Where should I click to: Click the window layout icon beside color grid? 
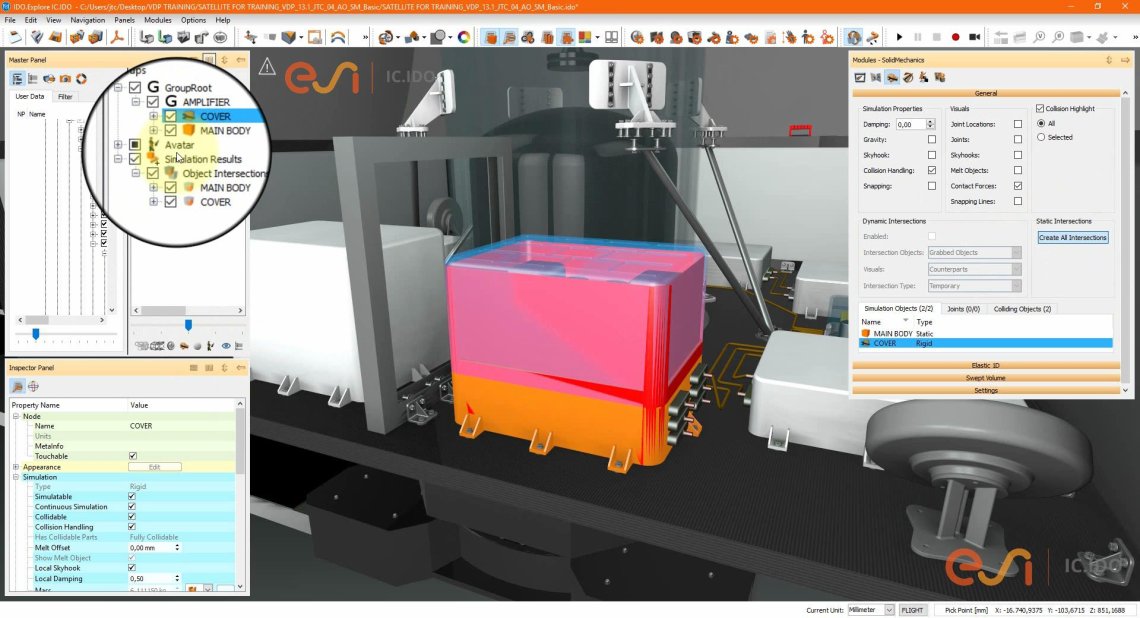(611, 37)
